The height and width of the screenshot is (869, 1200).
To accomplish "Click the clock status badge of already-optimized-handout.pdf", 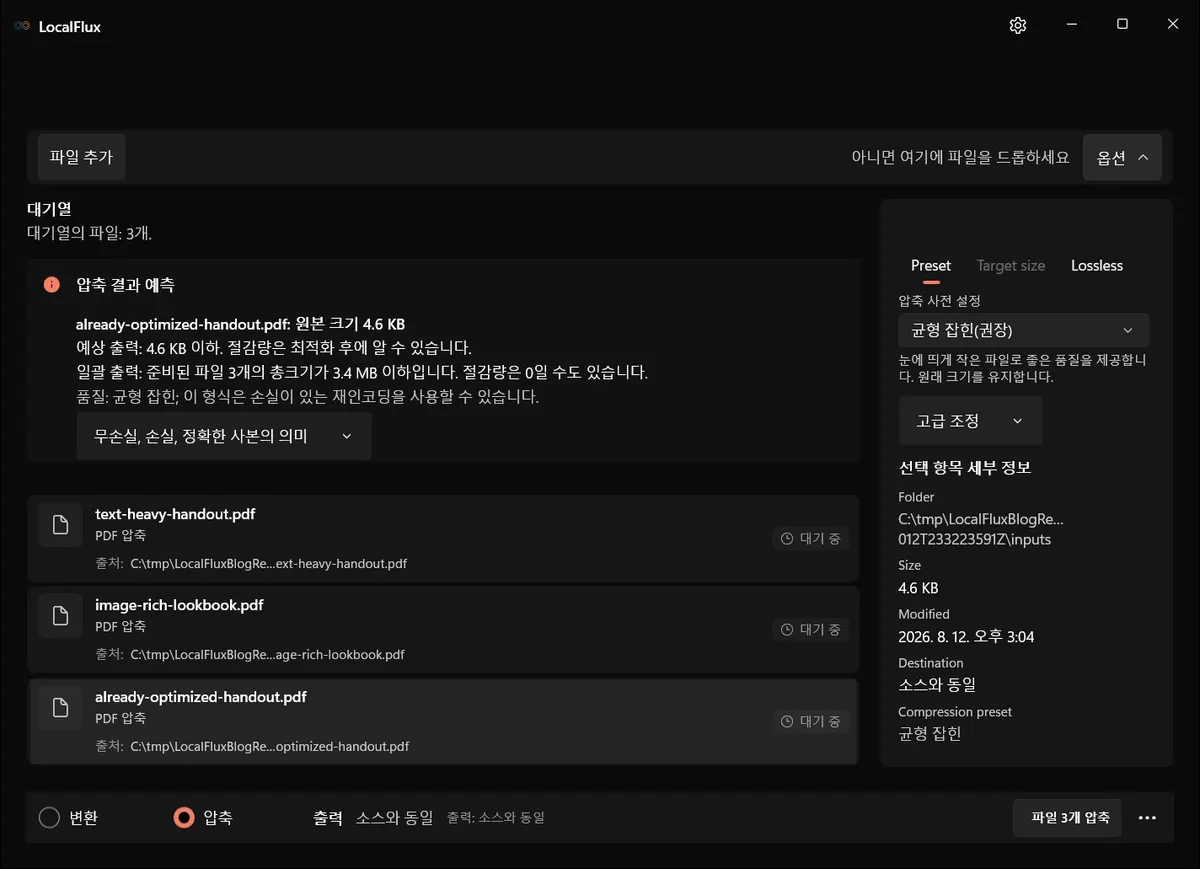I will pos(811,721).
